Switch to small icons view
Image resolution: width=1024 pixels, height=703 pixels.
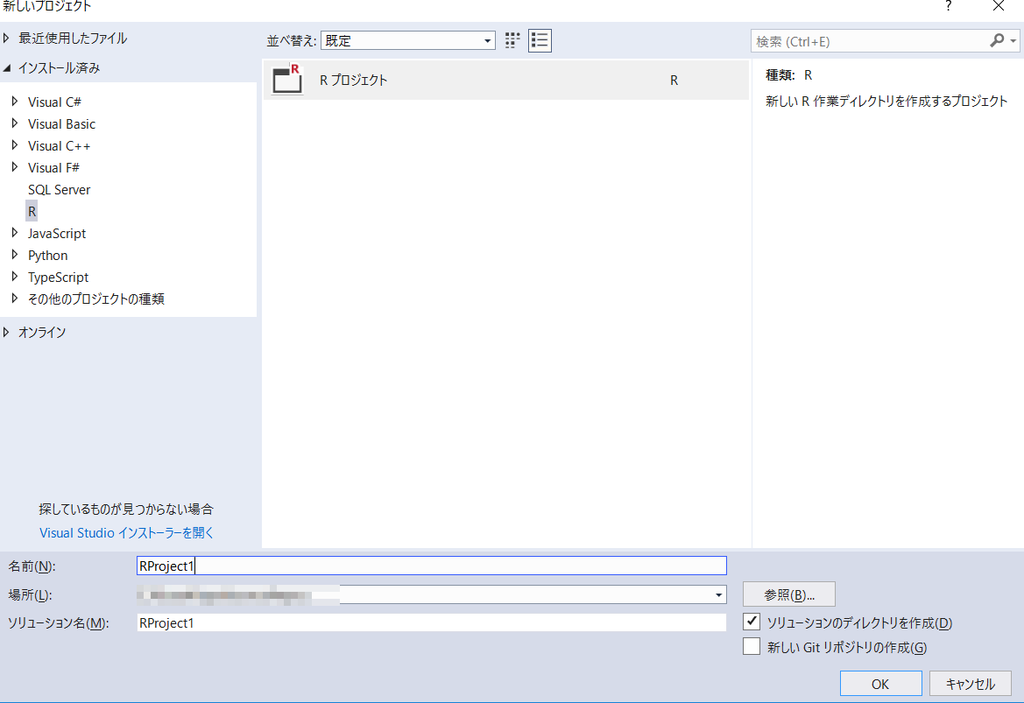click(513, 41)
